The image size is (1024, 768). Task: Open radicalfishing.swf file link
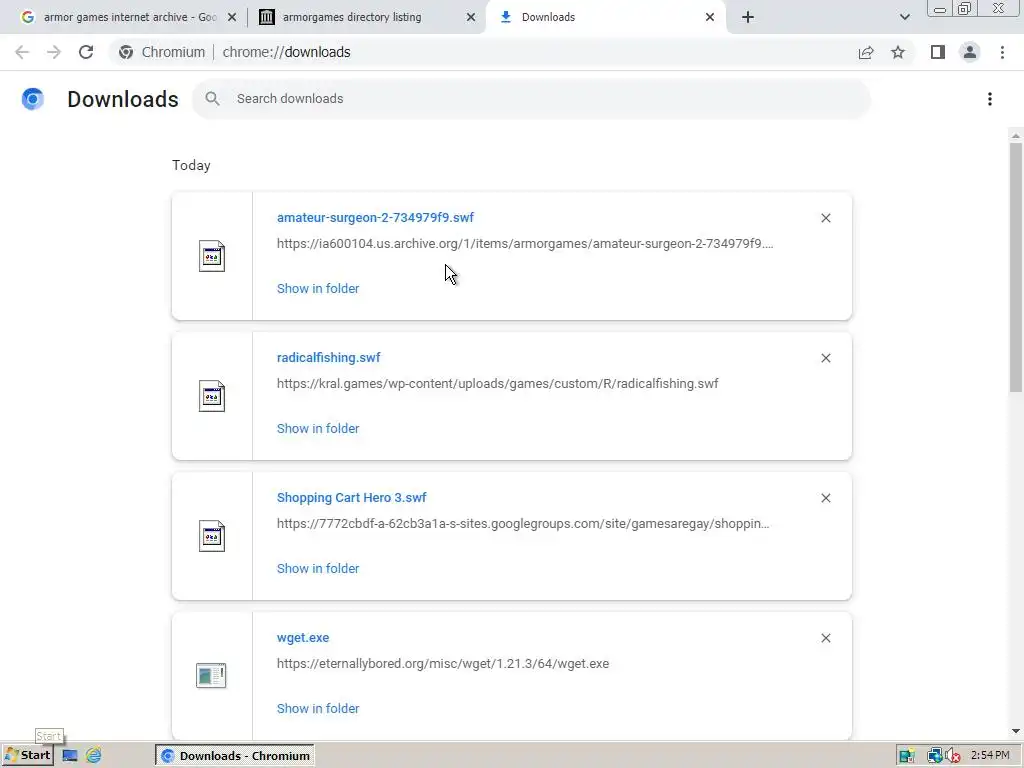pyautogui.click(x=328, y=358)
